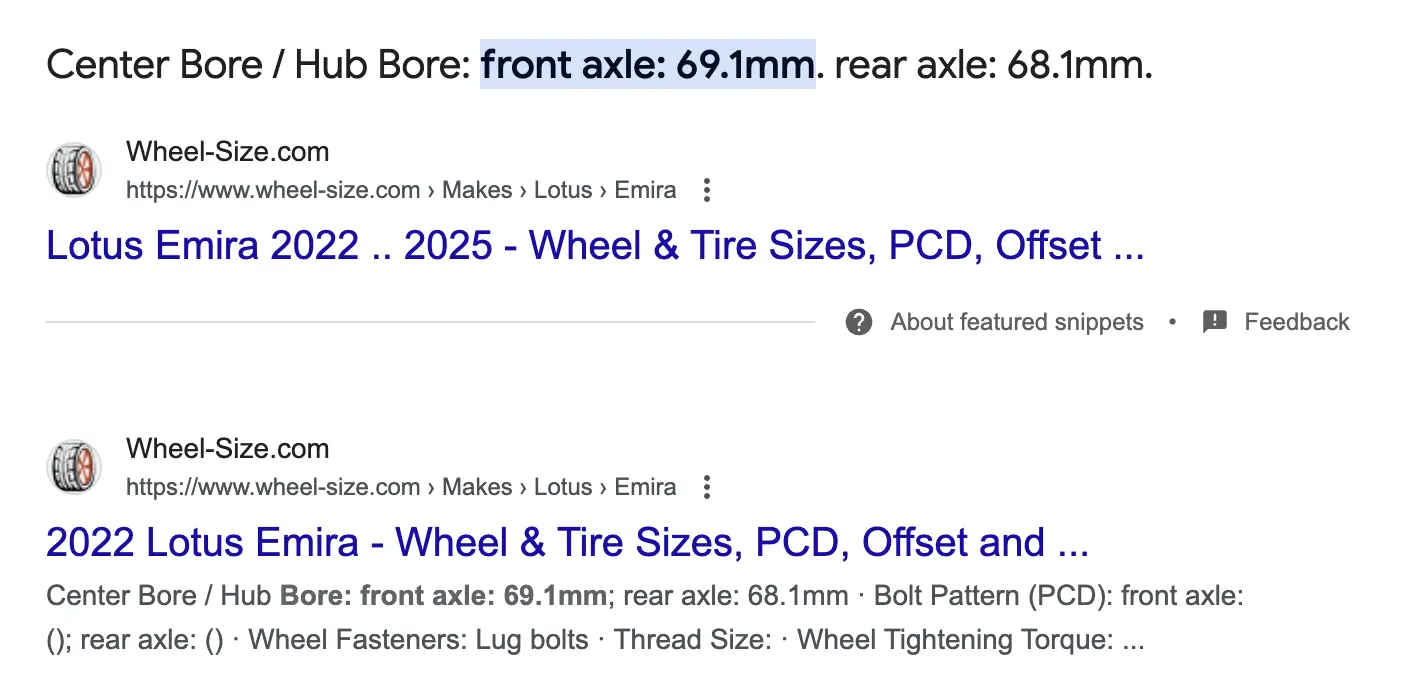Click the highlighted "front axle: 69.1mm" text

click(x=646, y=65)
